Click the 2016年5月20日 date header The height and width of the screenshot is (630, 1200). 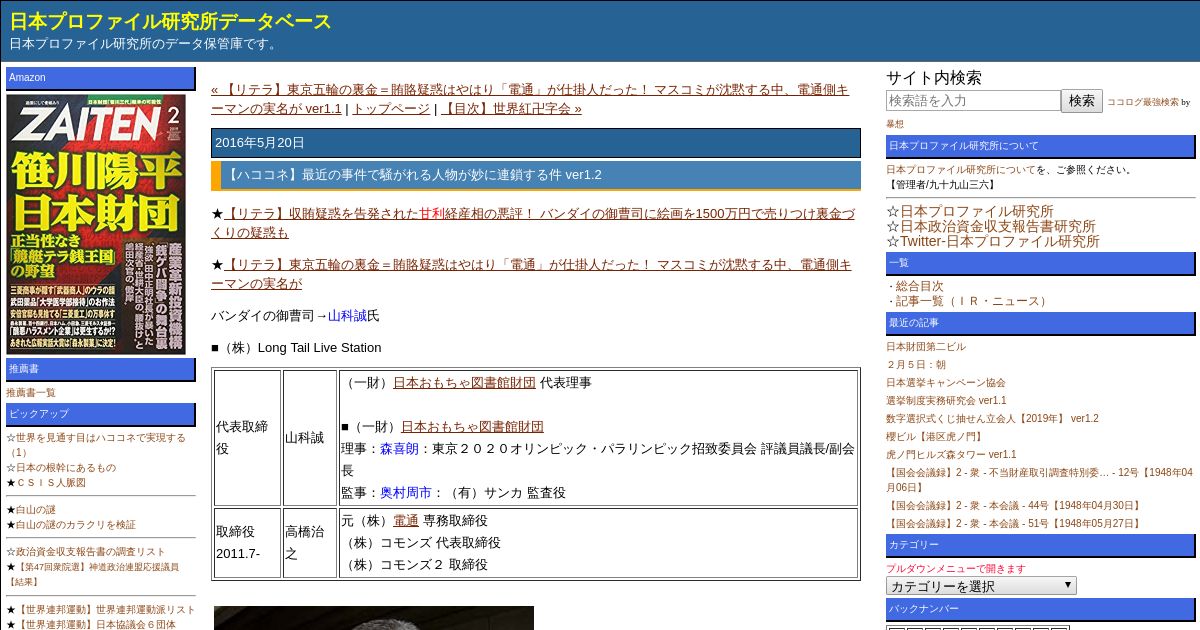[536, 143]
